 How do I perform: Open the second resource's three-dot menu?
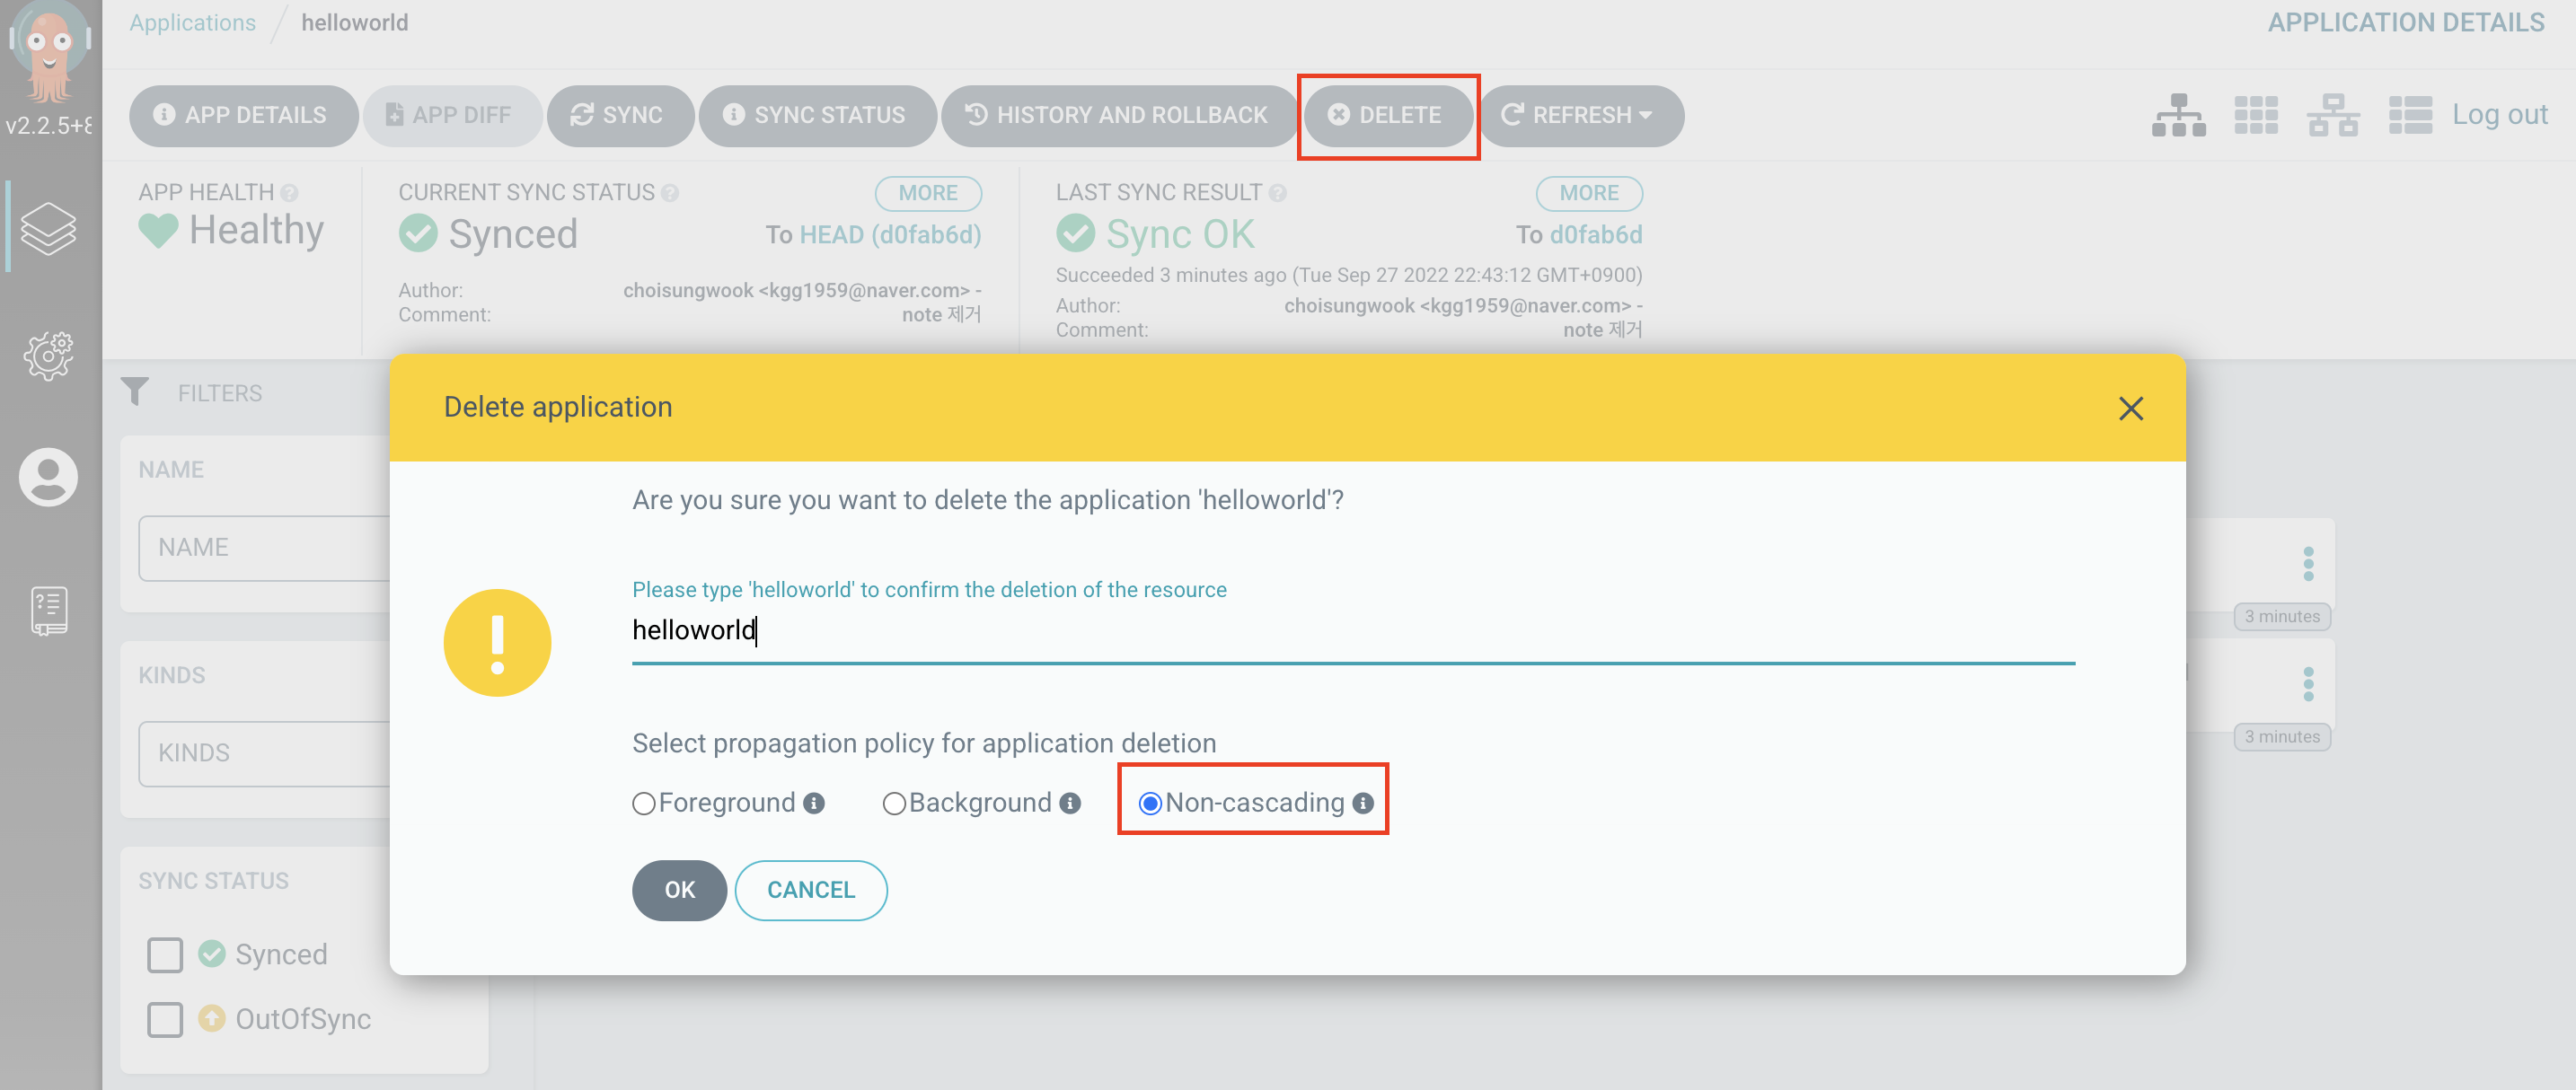(x=2308, y=684)
